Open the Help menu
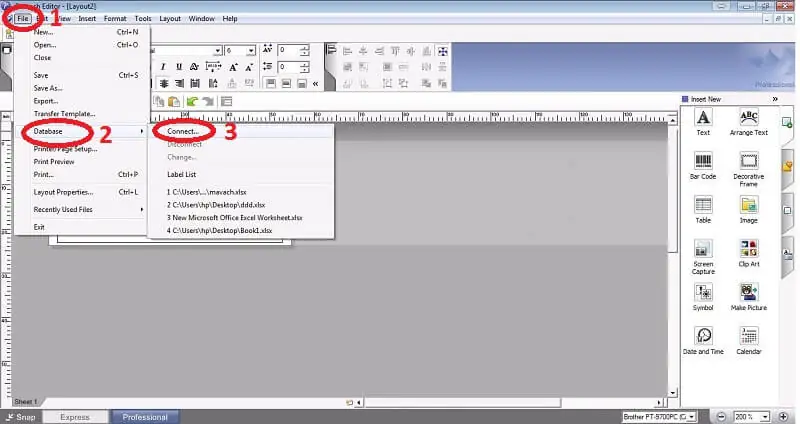This screenshot has width=800, height=424. click(230, 18)
